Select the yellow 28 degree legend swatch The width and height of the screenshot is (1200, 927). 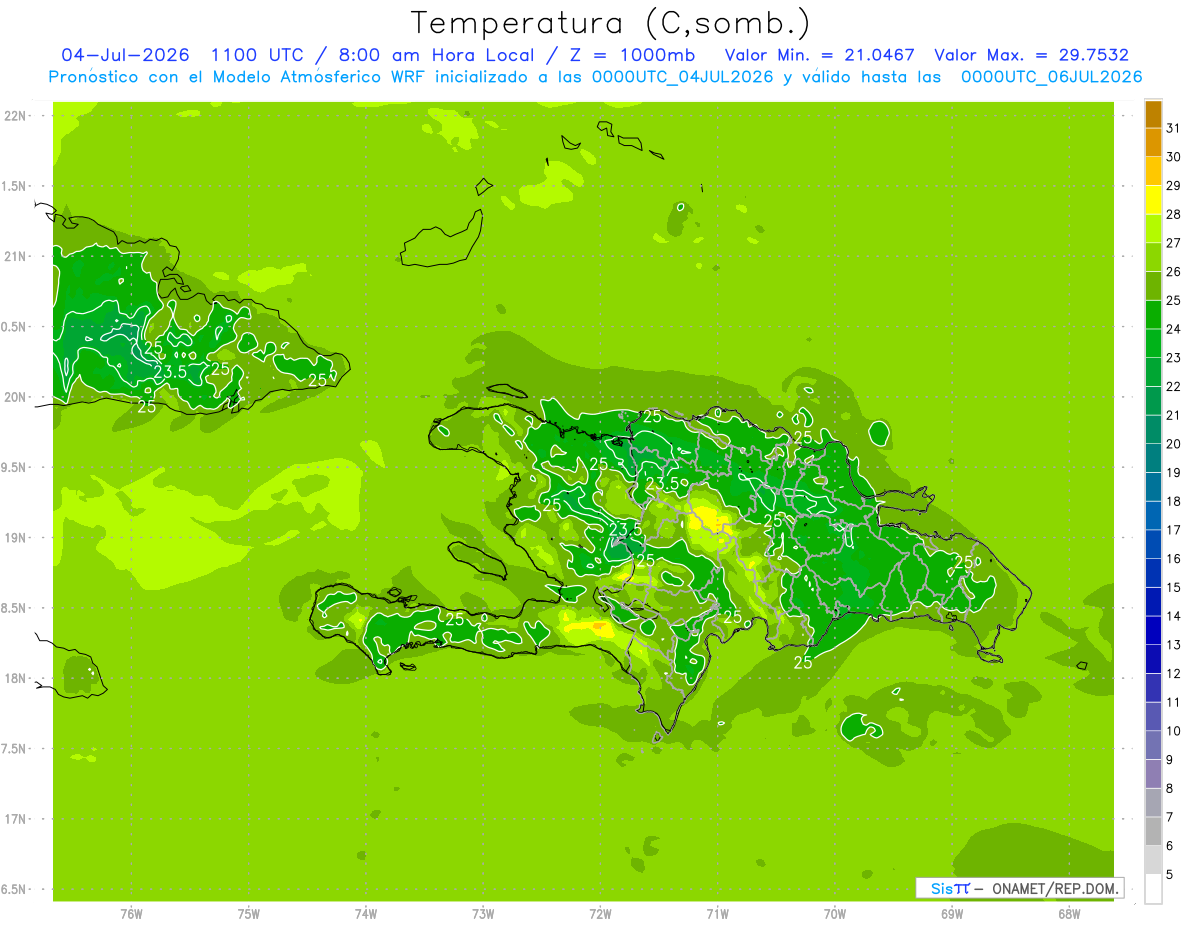coord(1153,200)
